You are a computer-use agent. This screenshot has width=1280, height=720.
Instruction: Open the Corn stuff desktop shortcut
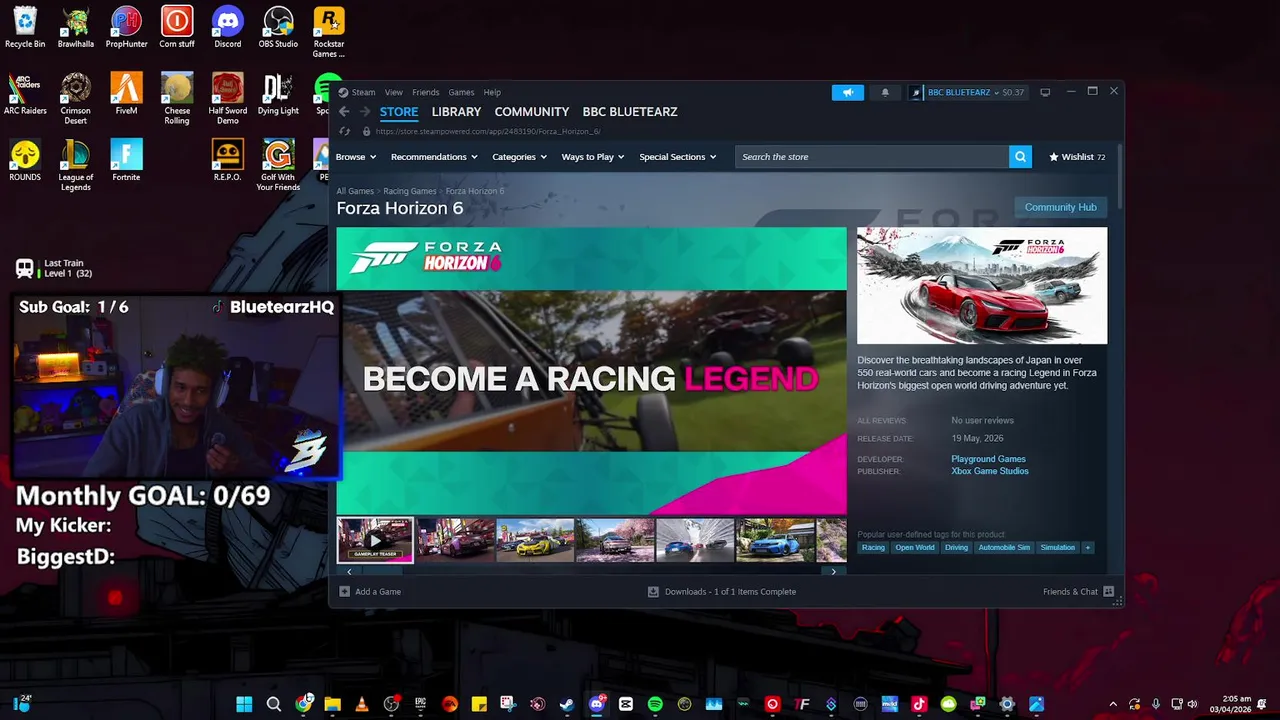[x=177, y=27]
